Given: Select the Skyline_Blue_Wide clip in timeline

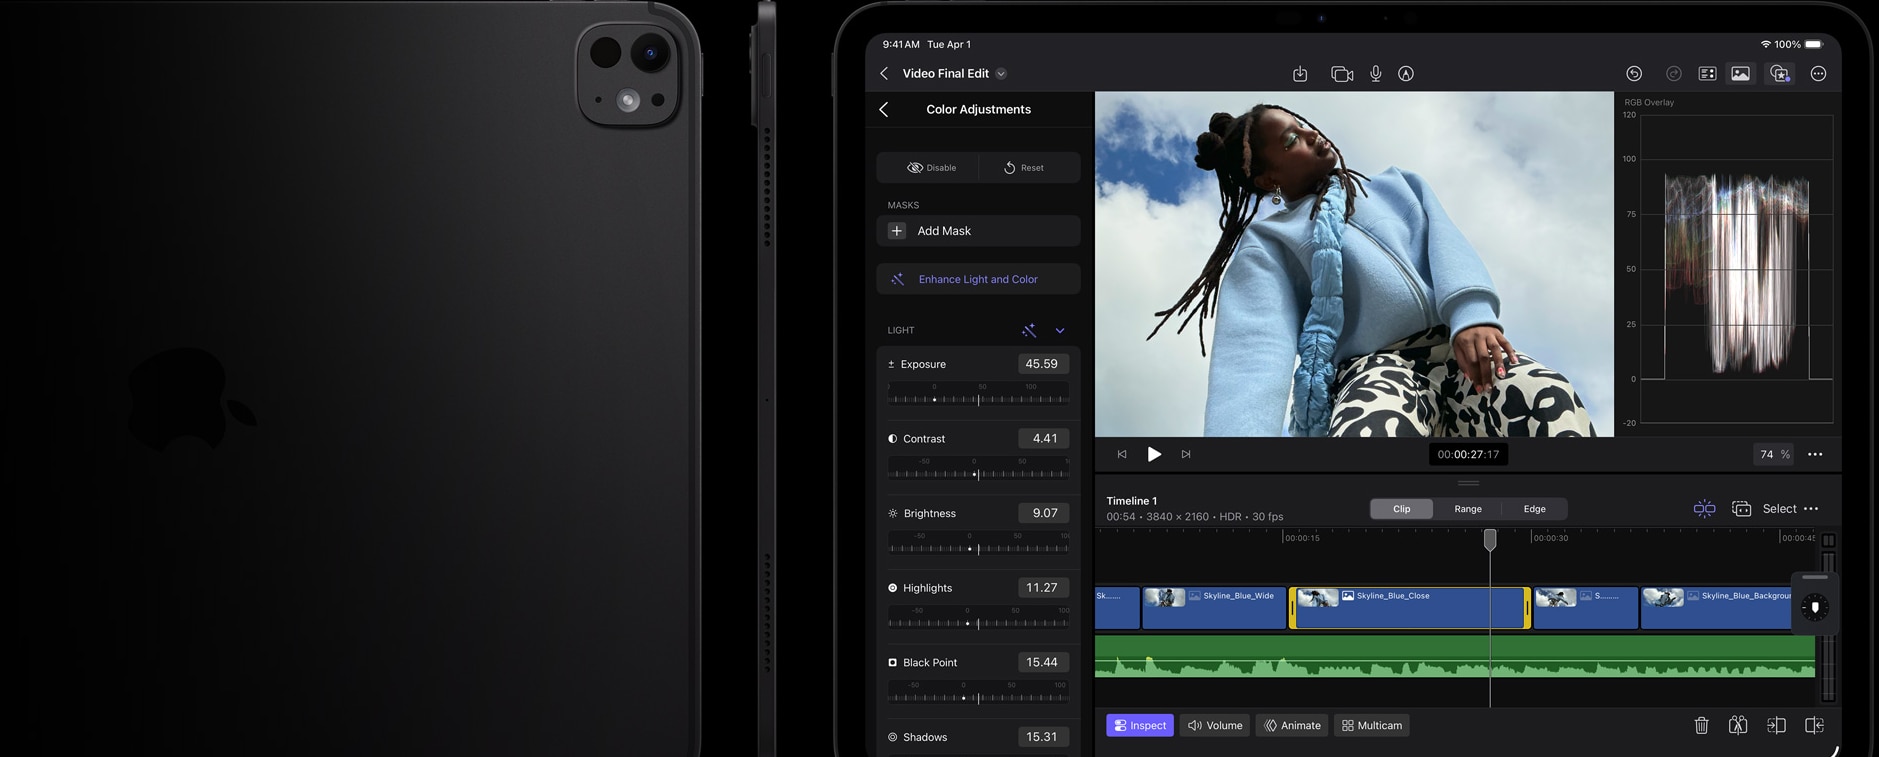Looking at the screenshot, I should pos(1214,608).
